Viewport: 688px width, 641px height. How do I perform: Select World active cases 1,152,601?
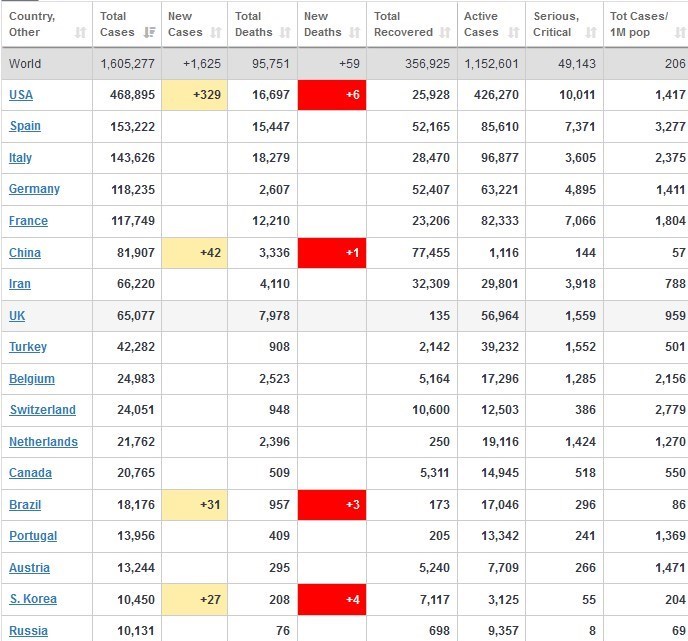[491, 64]
